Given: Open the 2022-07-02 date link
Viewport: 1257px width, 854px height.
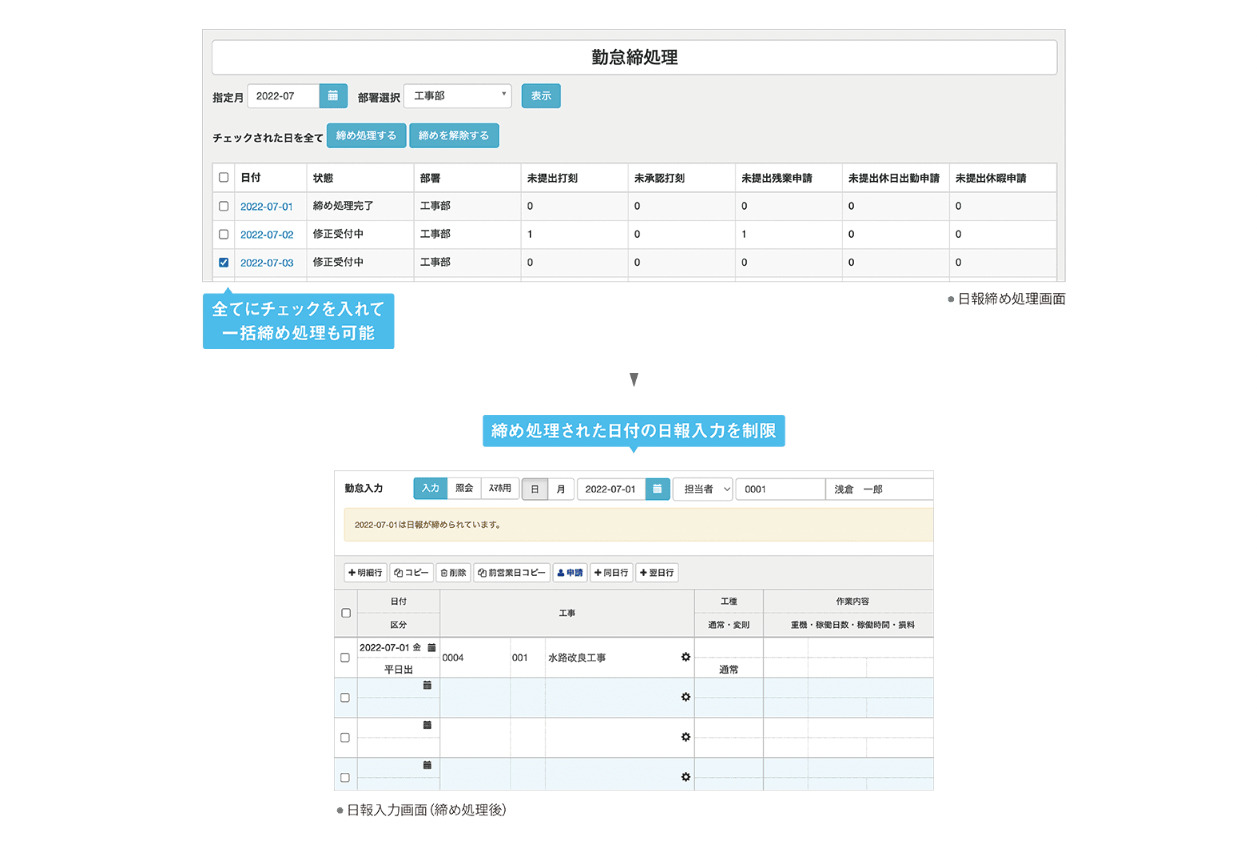Looking at the screenshot, I should (267, 235).
